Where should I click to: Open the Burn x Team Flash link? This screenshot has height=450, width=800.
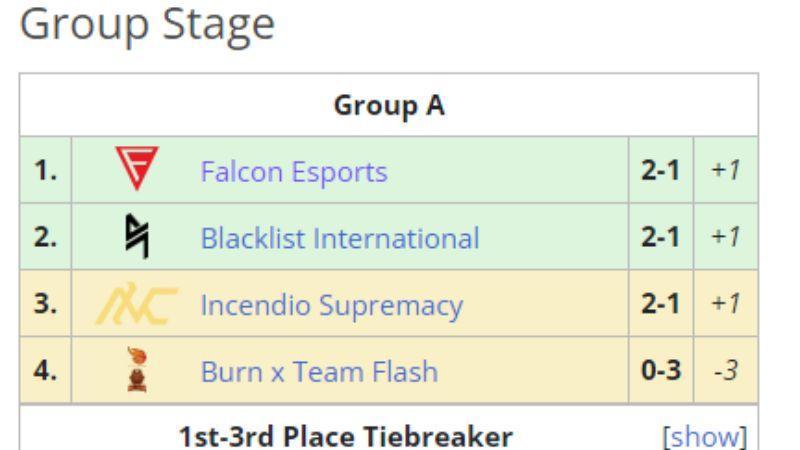(x=319, y=371)
